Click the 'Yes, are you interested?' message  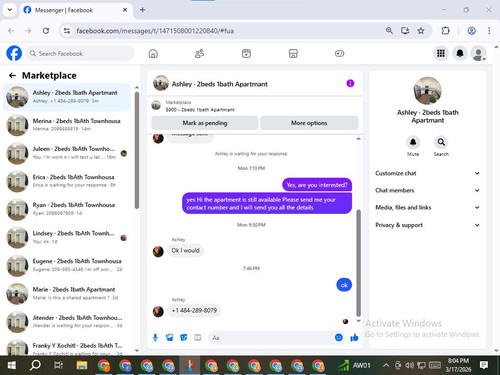317,185
